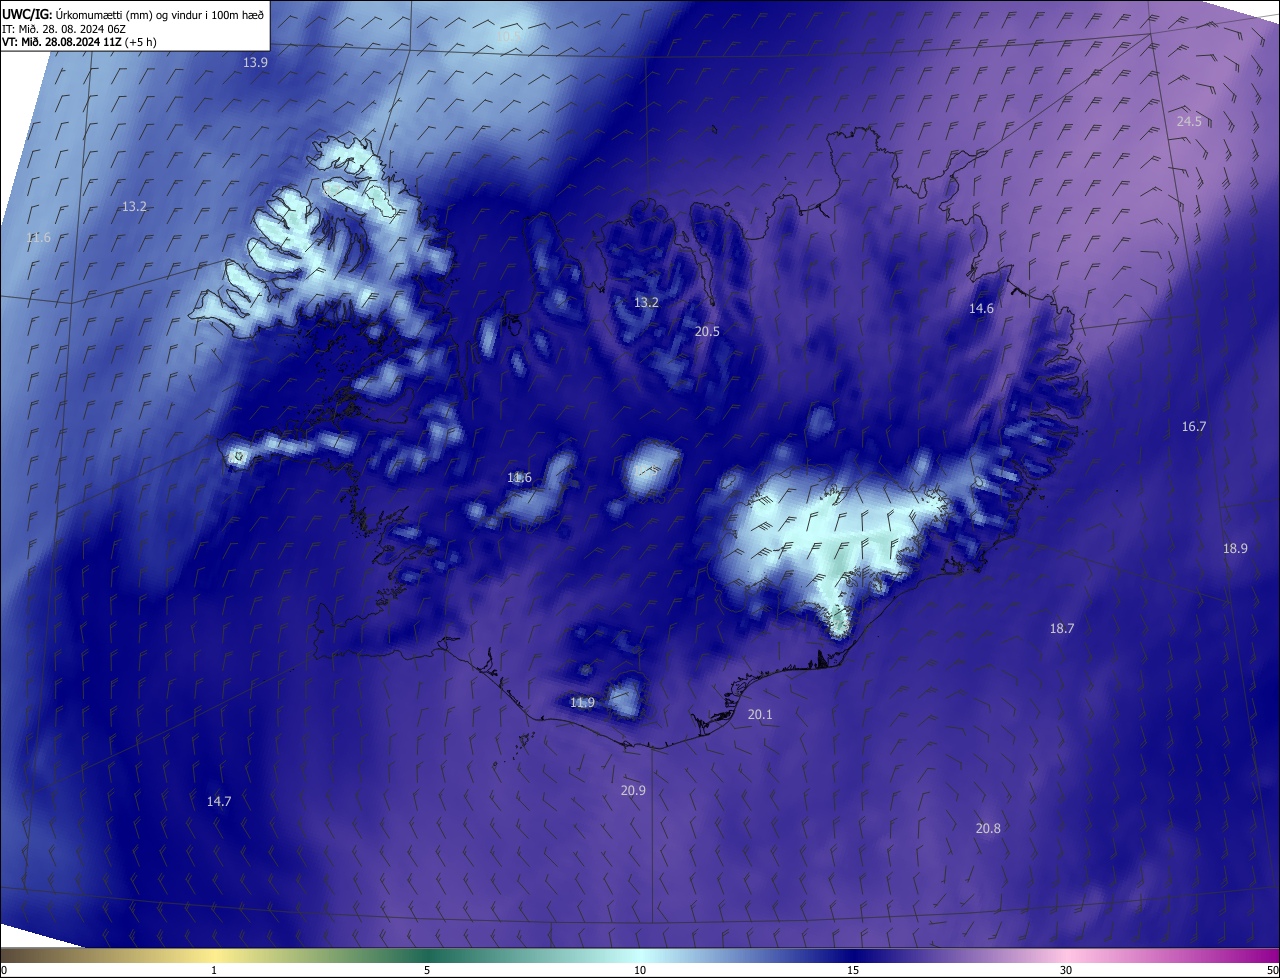Click the 18.7 value label
1280x978 pixels.
tap(1062, 628)
